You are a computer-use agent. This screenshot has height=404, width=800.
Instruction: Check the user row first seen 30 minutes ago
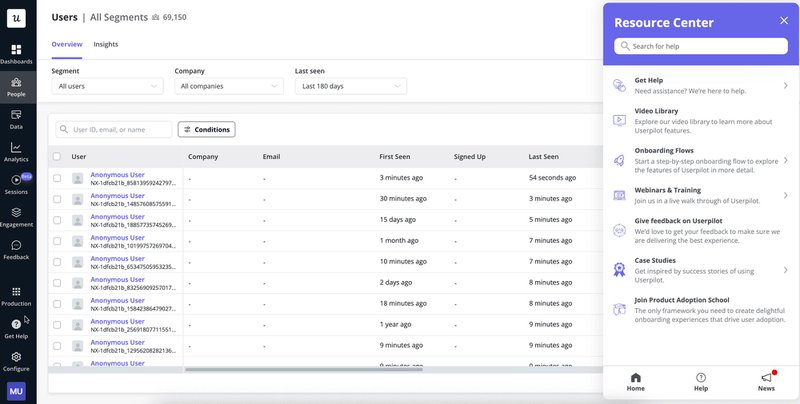(57, 199)
